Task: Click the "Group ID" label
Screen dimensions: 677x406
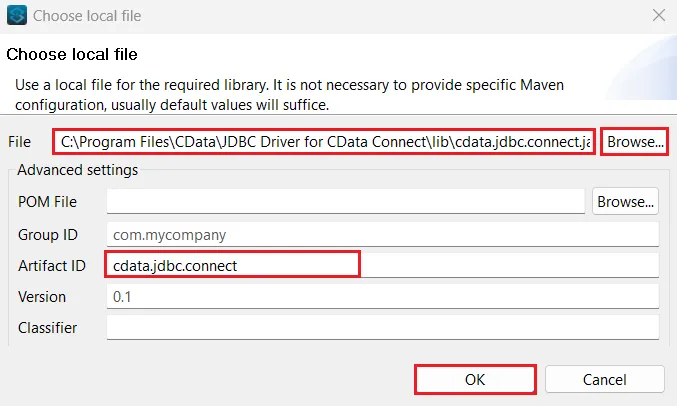Action: point(47,235)
